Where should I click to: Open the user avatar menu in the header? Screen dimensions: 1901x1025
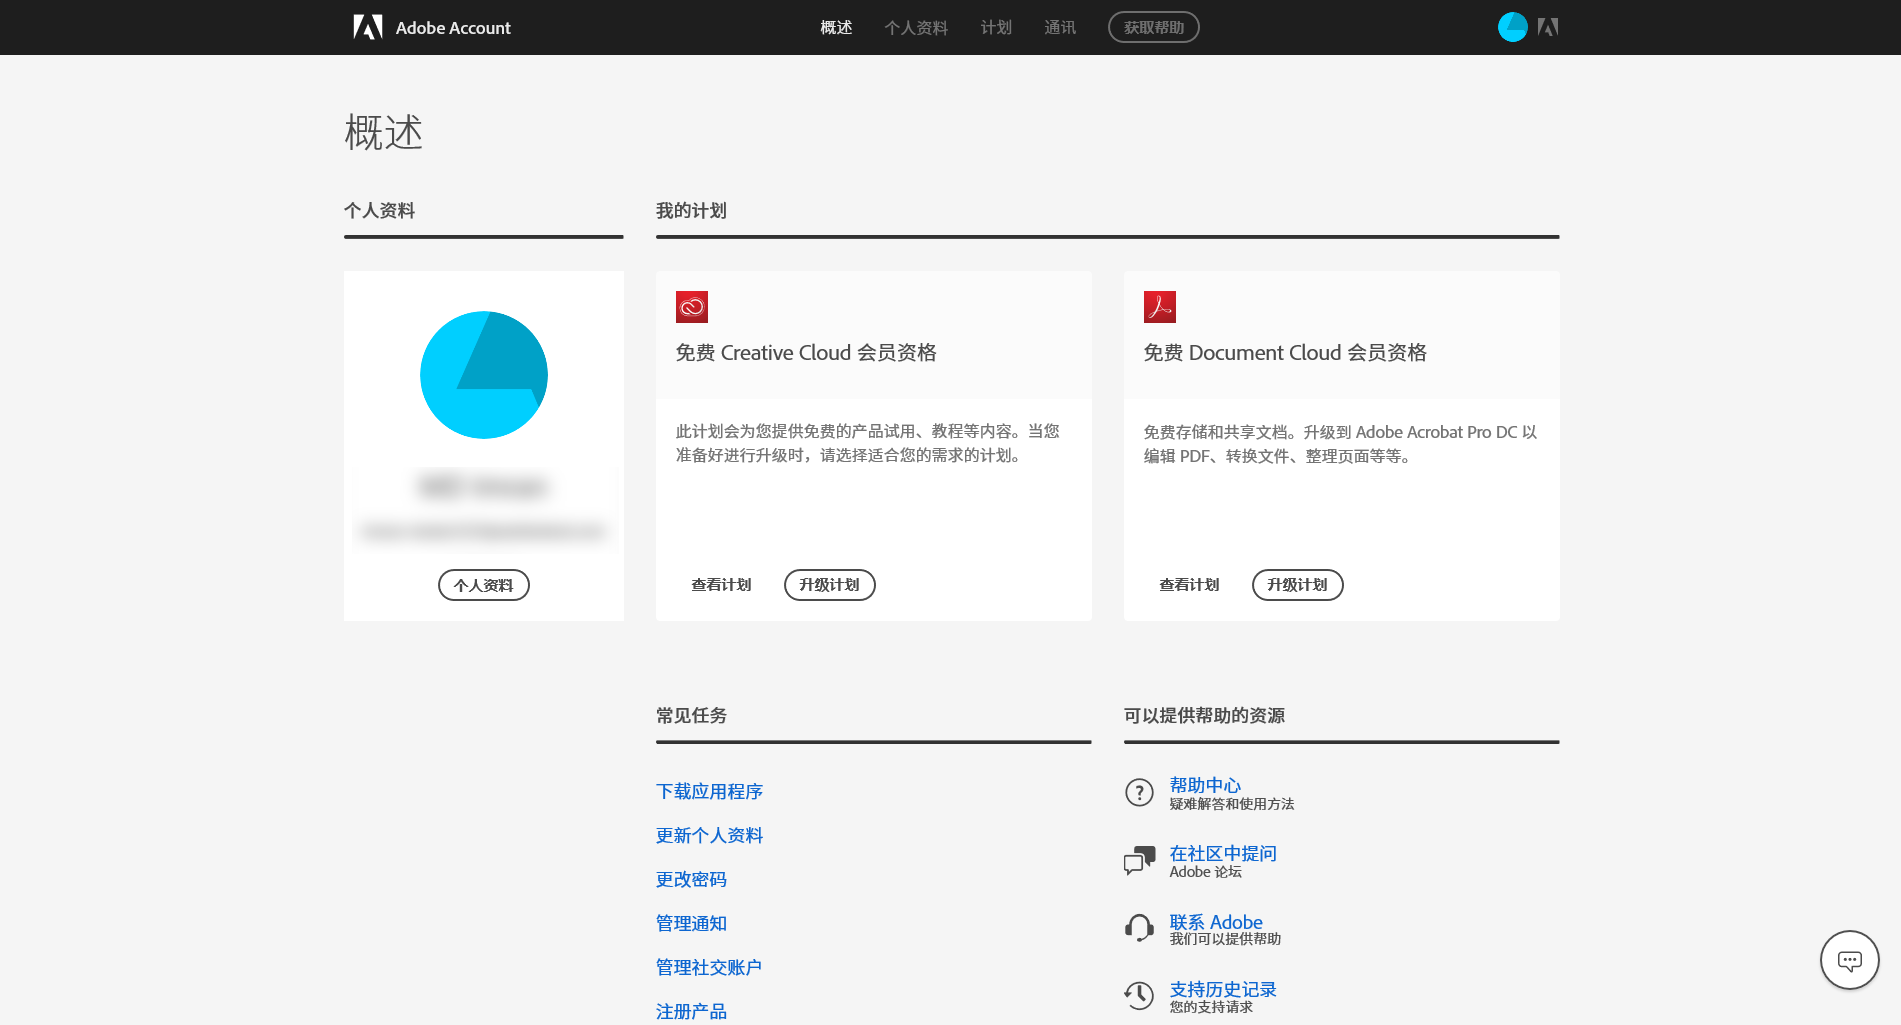[1512, 27]
